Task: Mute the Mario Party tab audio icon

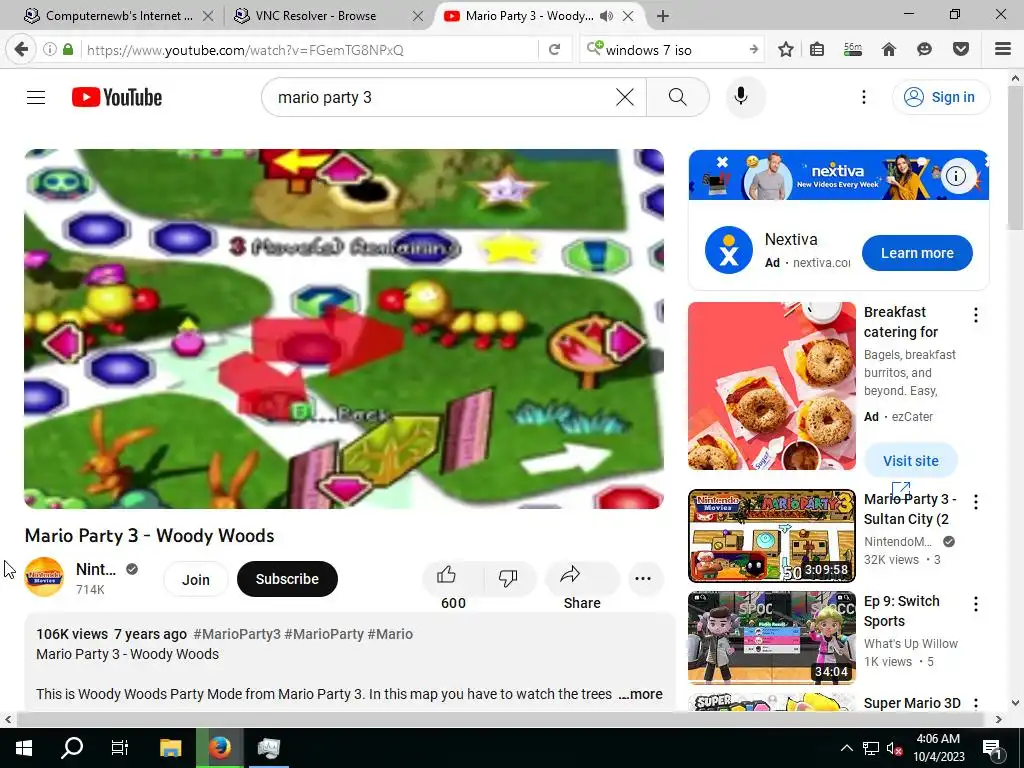Action: [x=607, y=16]
